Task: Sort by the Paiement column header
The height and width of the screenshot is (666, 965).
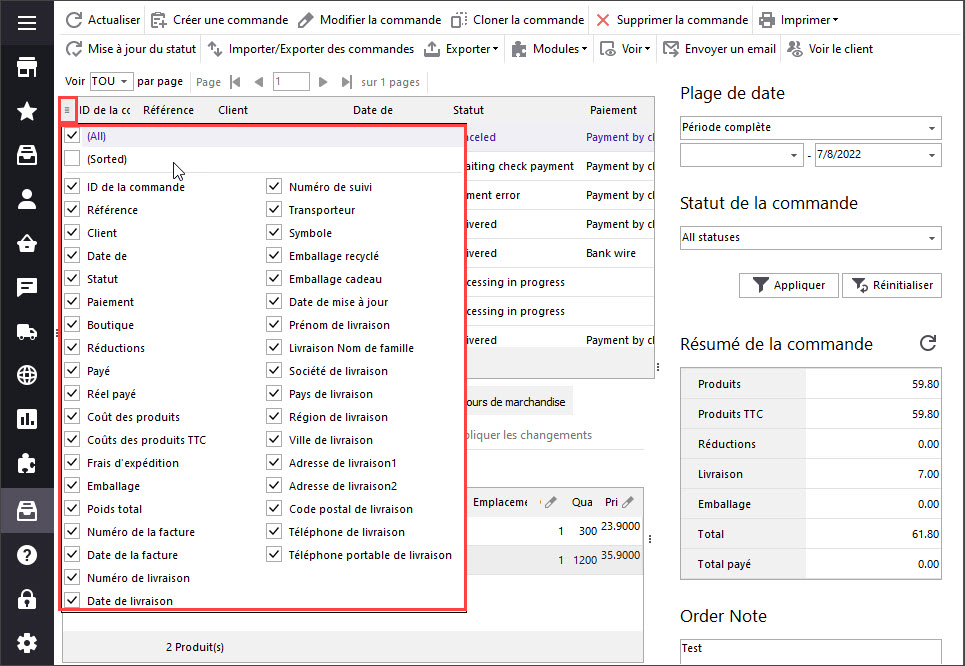Action: tap(613, 110)
